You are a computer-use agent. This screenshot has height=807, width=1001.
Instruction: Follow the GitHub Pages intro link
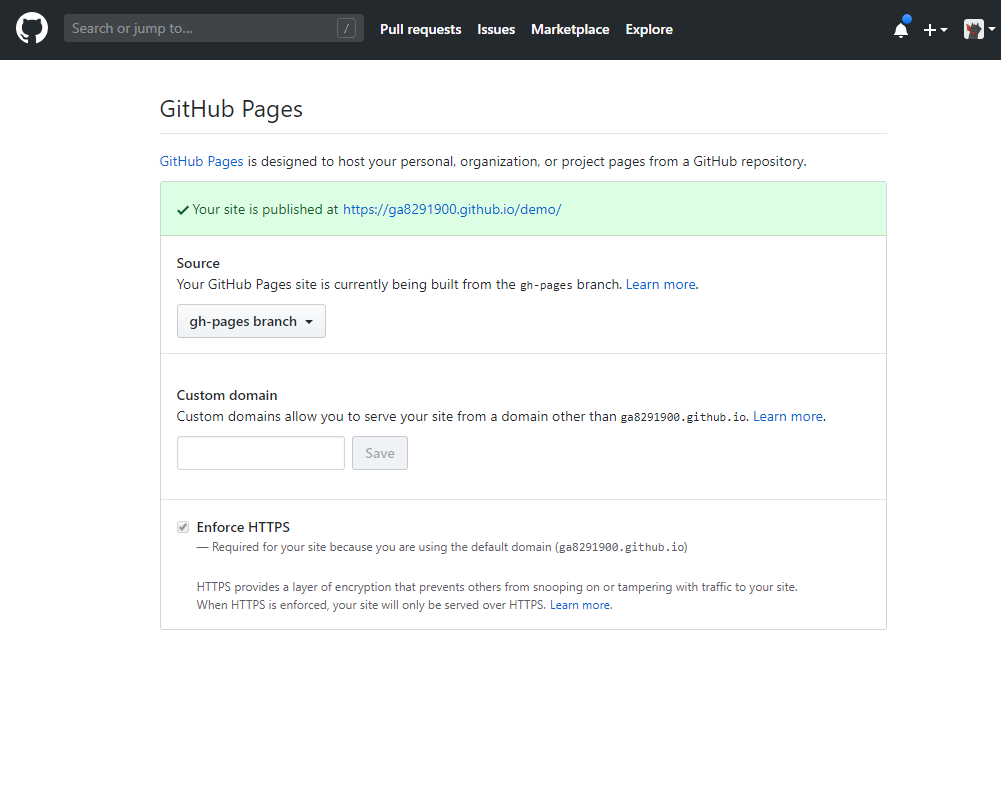[x=201, y=162]
